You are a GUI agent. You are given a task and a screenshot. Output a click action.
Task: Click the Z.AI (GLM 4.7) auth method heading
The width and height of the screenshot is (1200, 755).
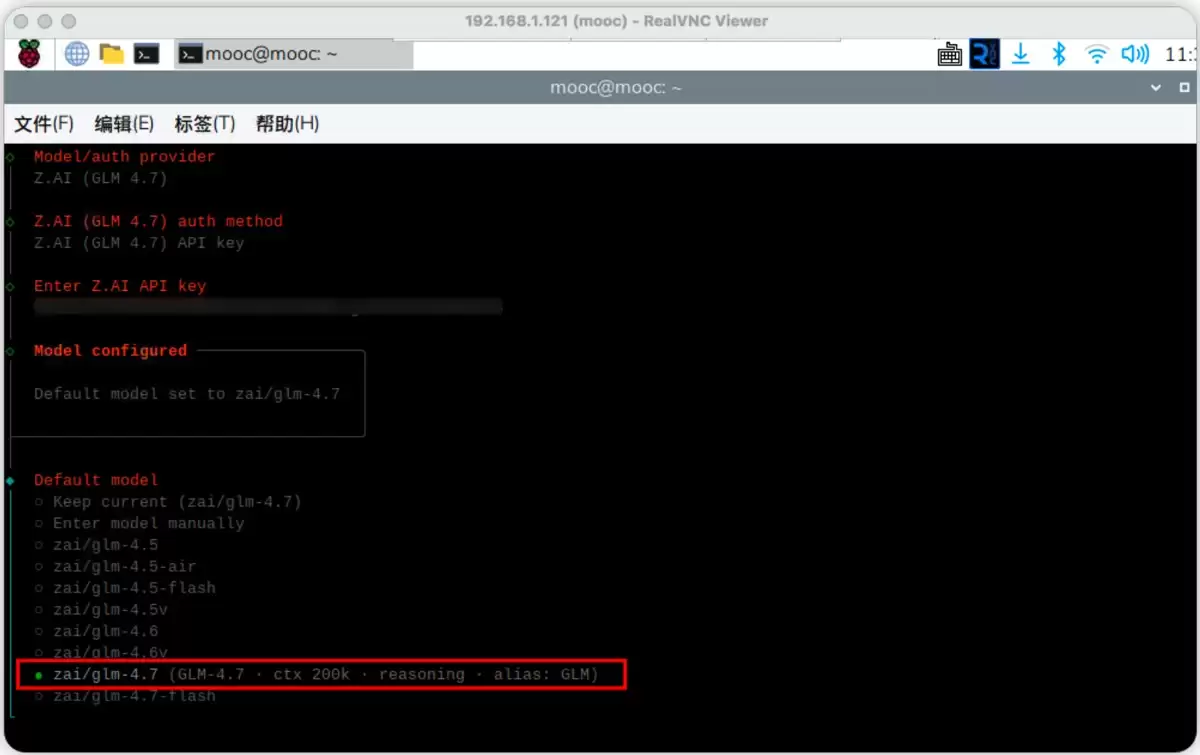158,221
